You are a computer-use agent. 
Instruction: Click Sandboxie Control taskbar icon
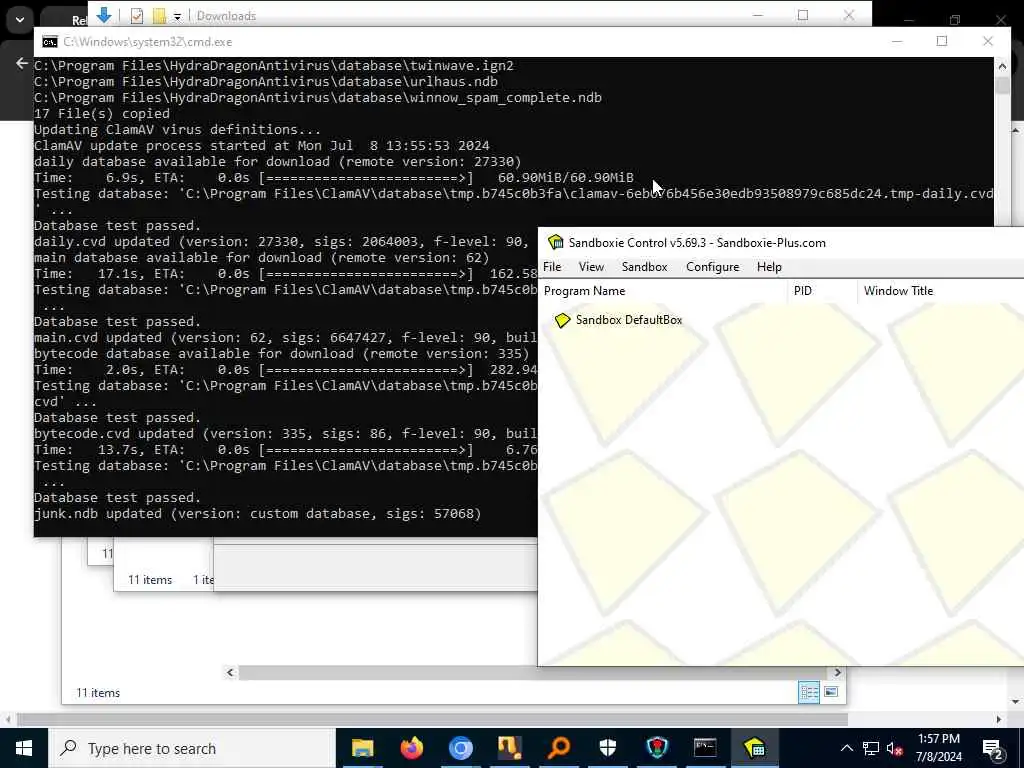click(x=754, y=748)
